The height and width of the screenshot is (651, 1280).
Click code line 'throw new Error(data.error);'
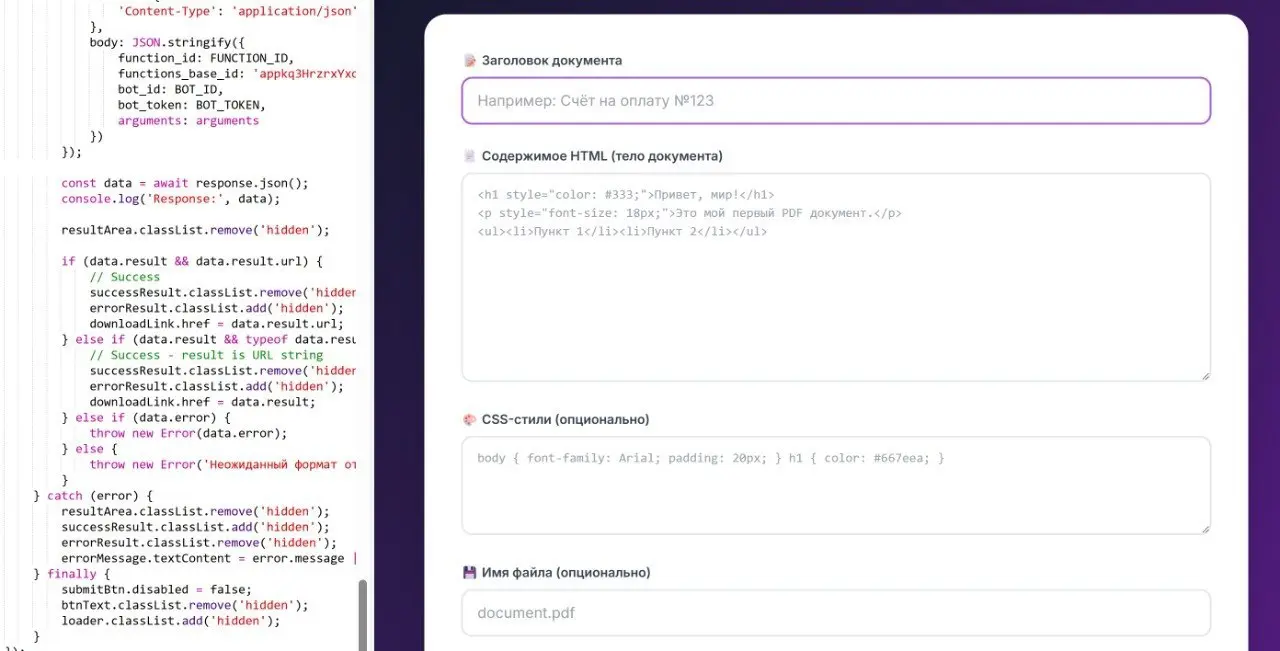pyautogui.click(x=188, y=433)
